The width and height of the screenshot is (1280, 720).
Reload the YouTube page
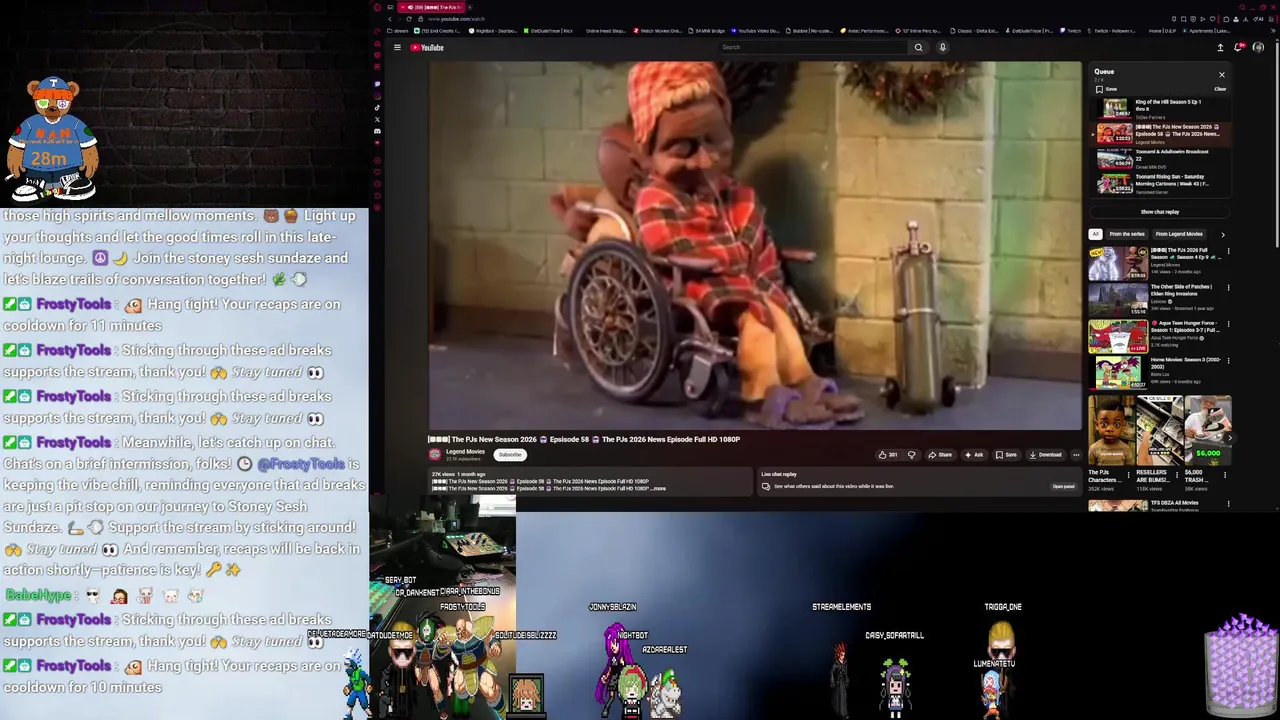pyautogui.click(x=408, y=19)
